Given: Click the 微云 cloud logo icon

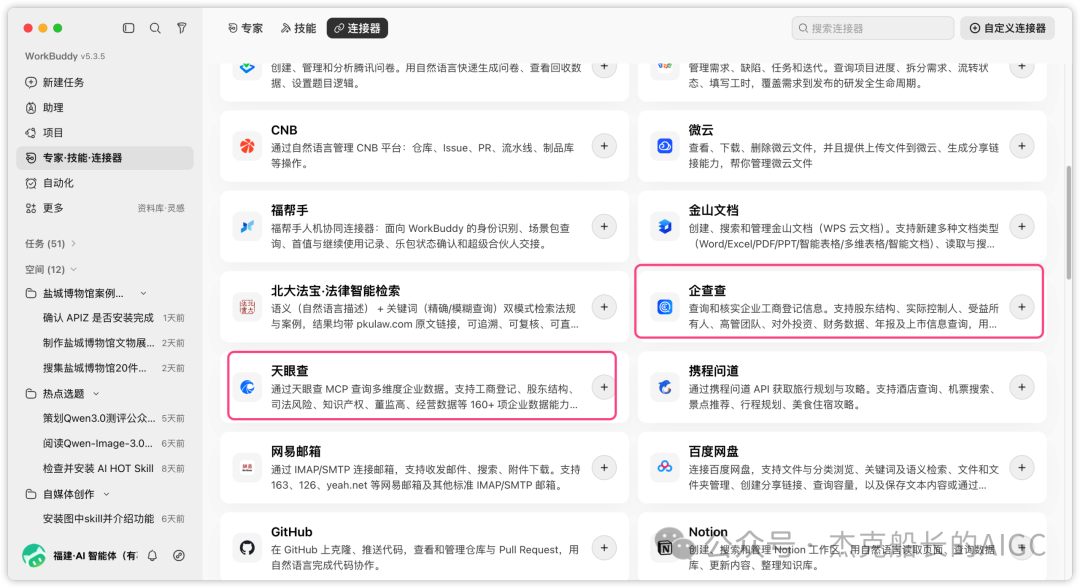Looking at the screenshot, I should click(665, 146).
